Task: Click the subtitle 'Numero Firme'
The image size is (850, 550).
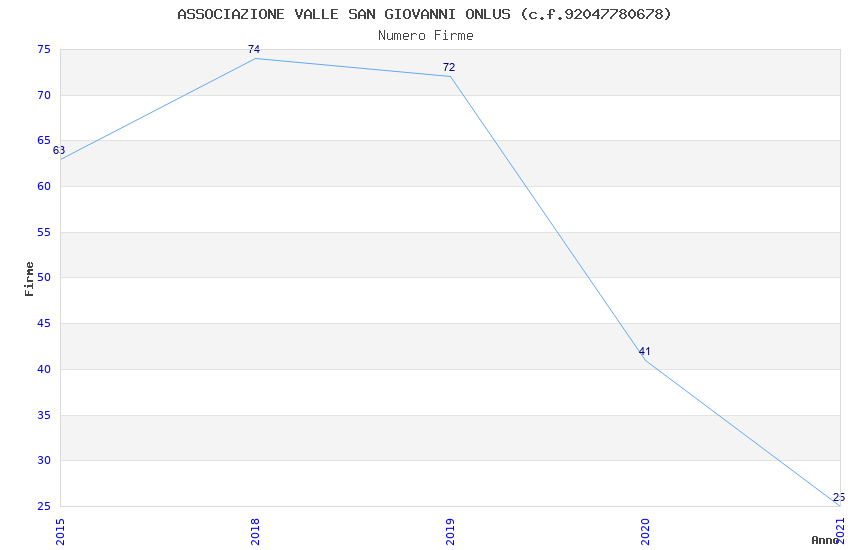Action: point(426,36)
